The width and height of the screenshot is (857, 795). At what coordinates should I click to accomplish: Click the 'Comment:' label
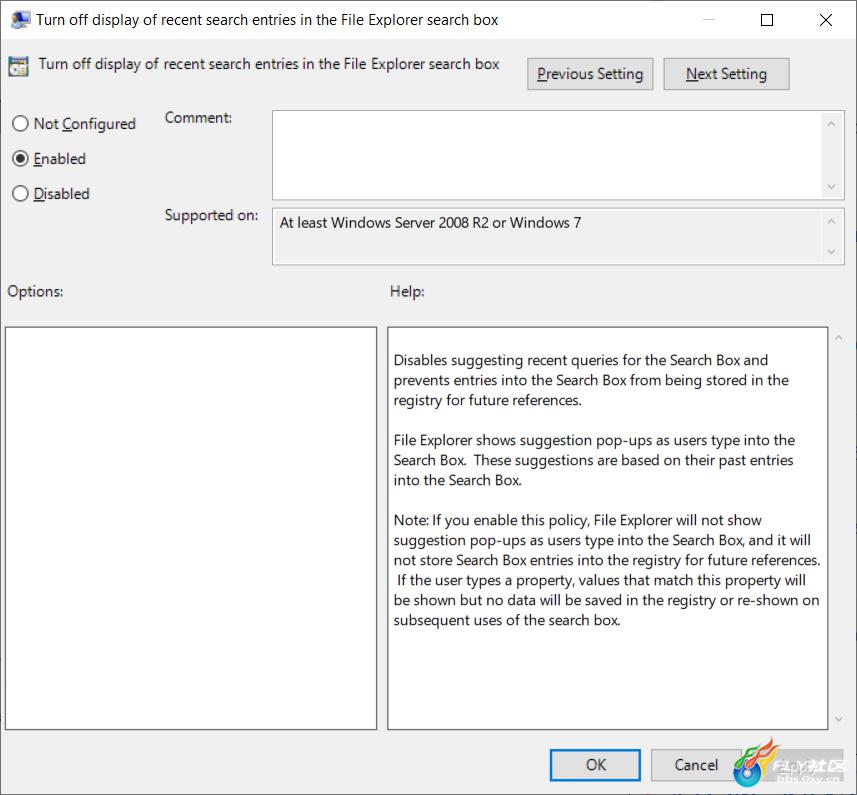(x=198, y=117)
